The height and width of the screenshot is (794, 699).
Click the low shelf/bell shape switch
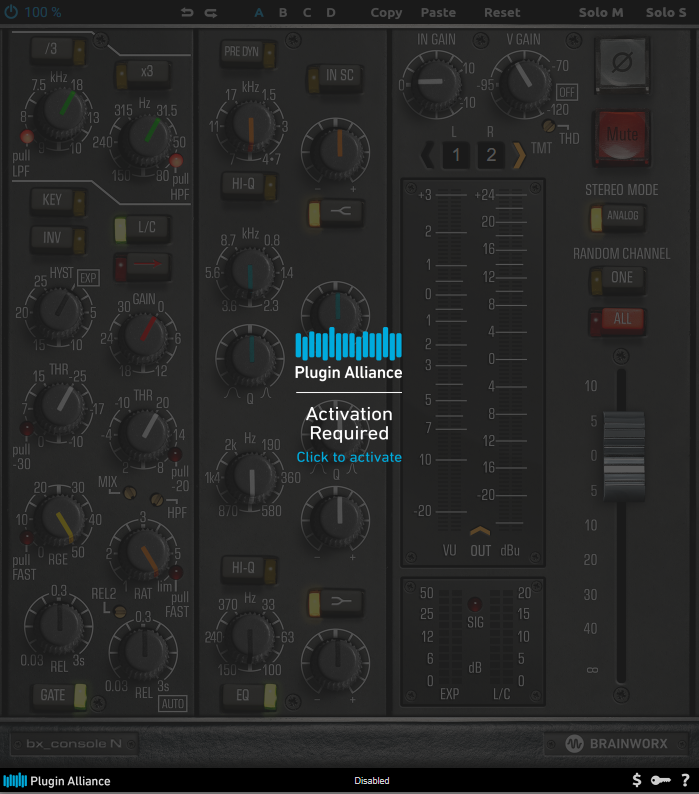point(336,602)
